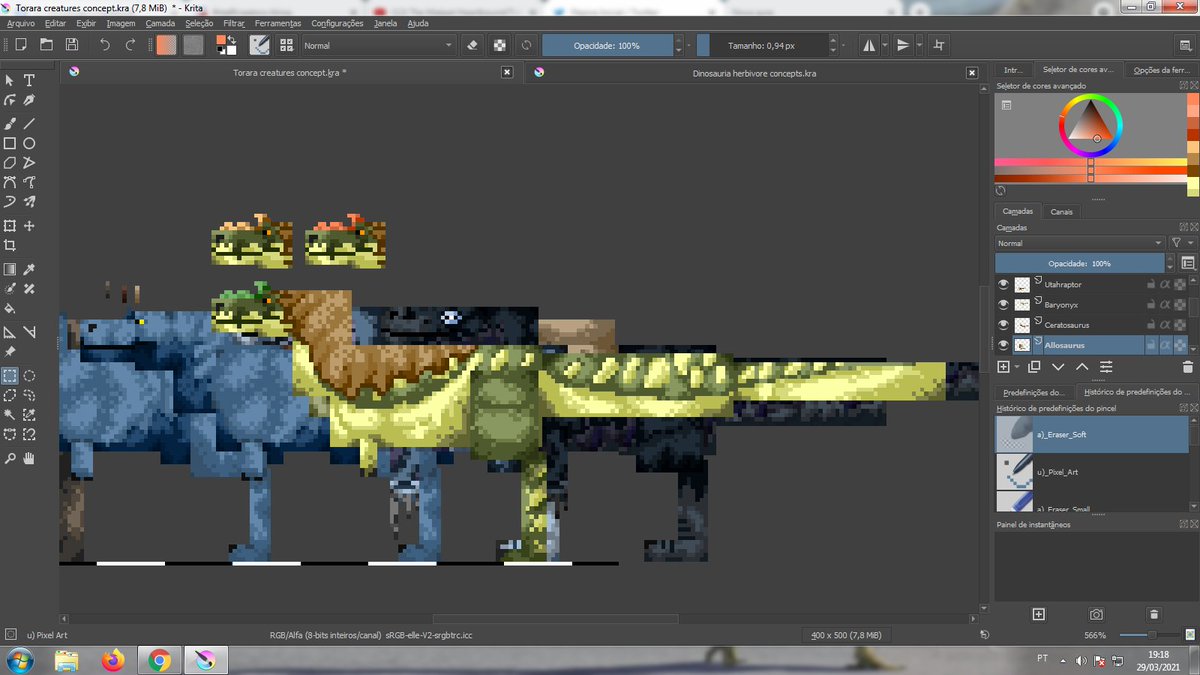Toggle lock on the Utahraptor layer
Image resolution: width=1200 pixels, height=675 pixels.
point(1151,285)
